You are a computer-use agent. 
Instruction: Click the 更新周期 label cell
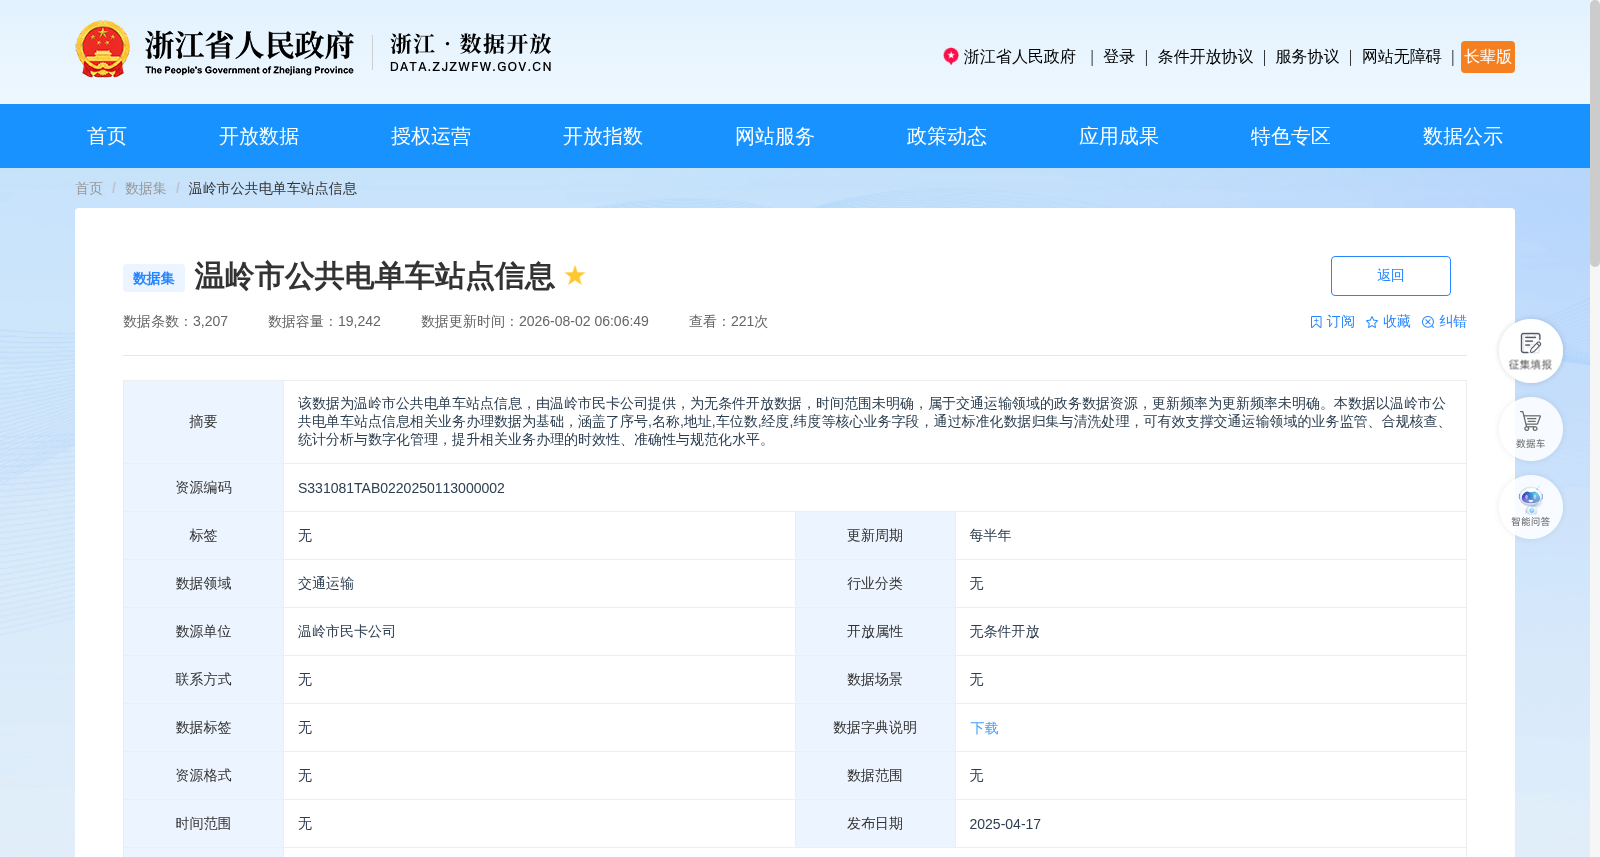[875, 536]
